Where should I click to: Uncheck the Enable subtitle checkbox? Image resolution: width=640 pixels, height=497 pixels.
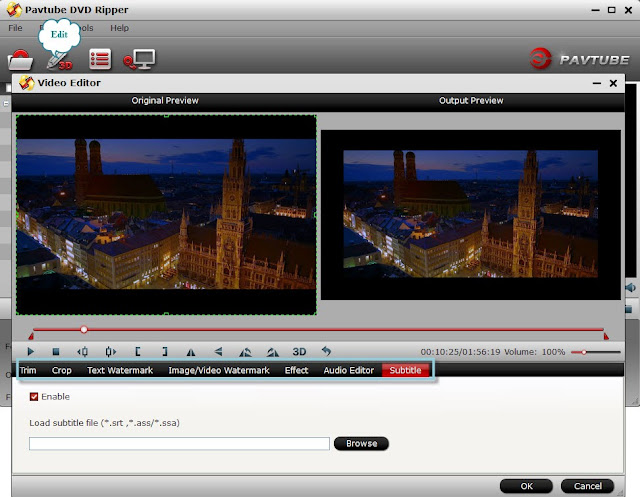coord(34,397)
